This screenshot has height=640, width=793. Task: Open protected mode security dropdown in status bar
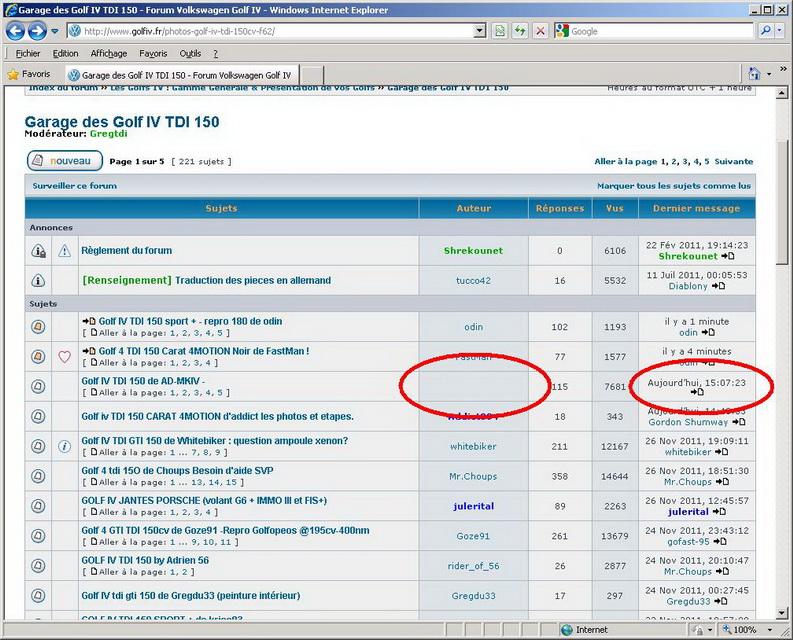[x=710, y=630]
